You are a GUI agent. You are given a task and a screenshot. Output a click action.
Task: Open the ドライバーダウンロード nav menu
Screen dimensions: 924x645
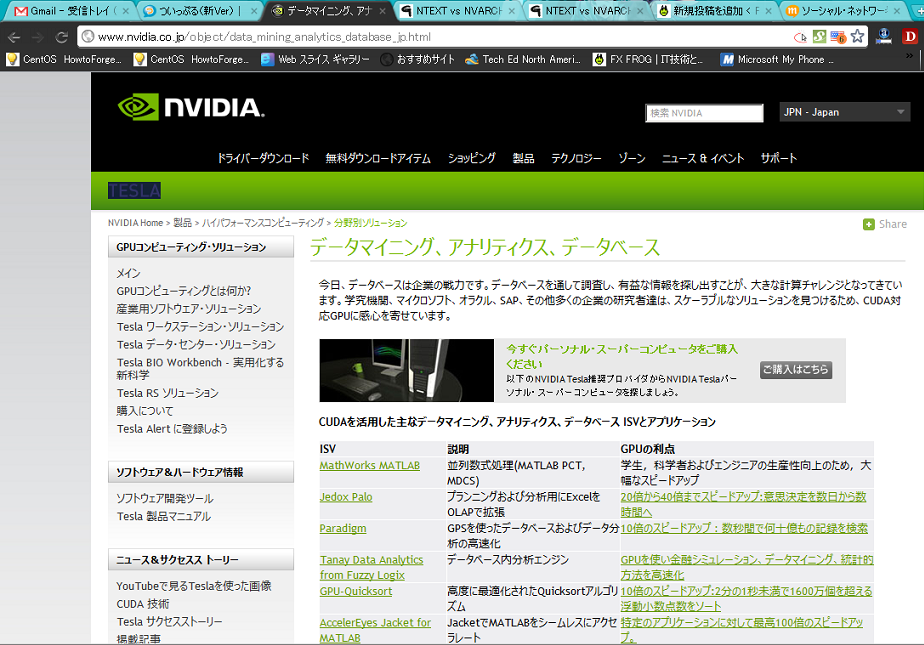(263, 158)
